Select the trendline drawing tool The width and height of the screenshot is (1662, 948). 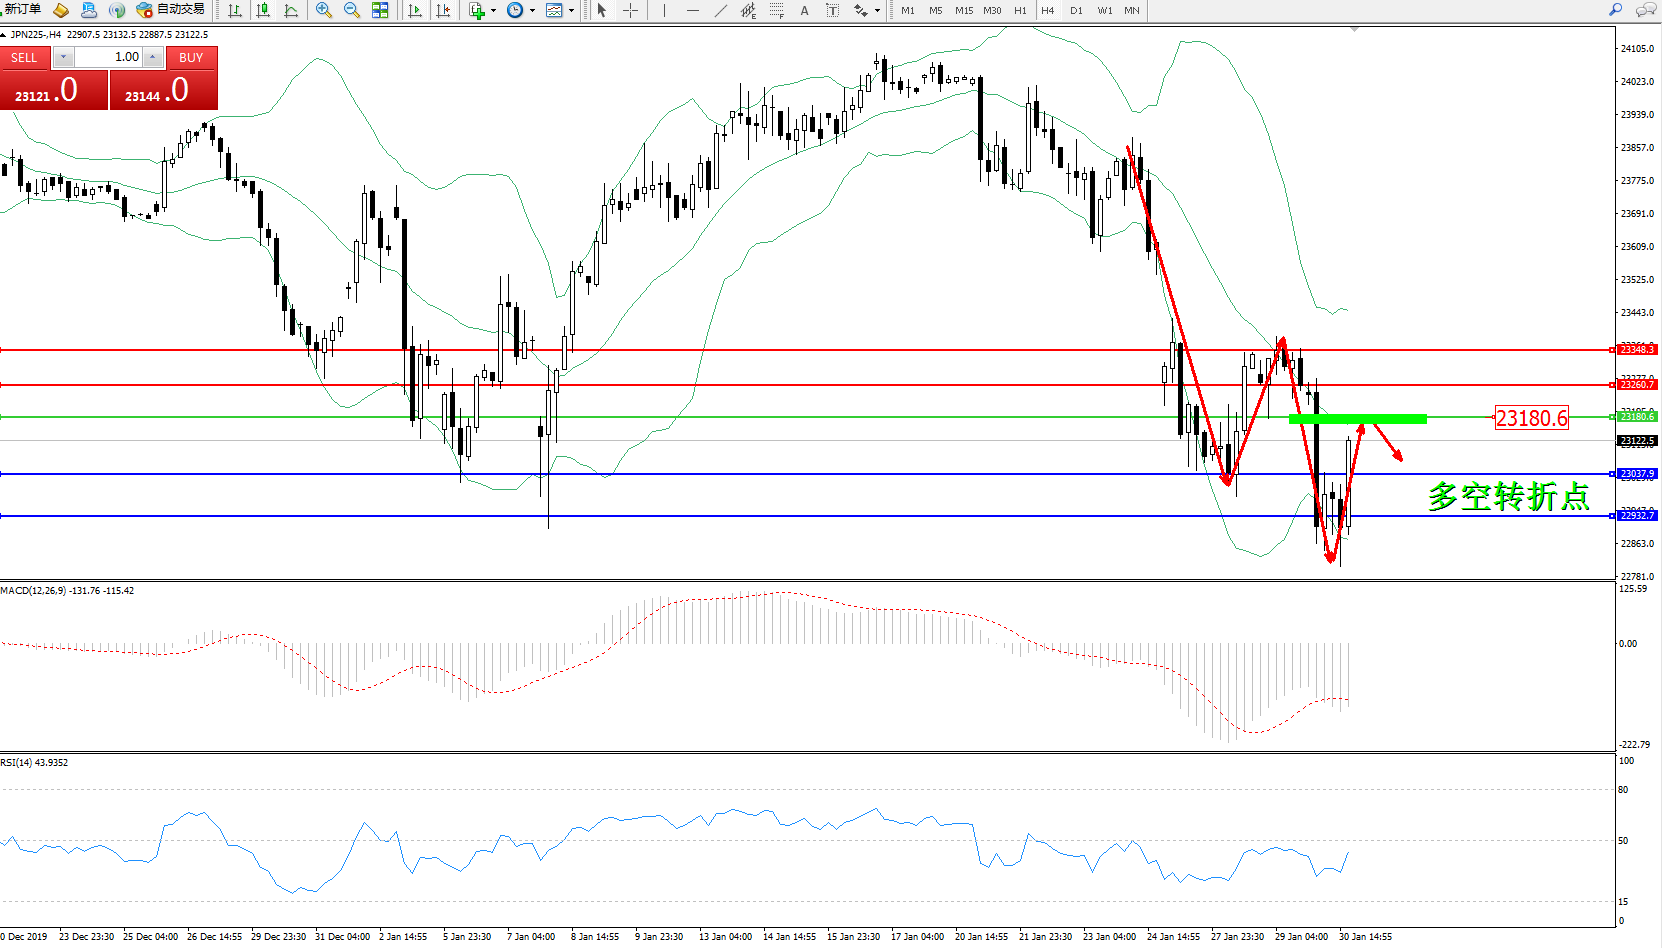click(x=720, y=10)
